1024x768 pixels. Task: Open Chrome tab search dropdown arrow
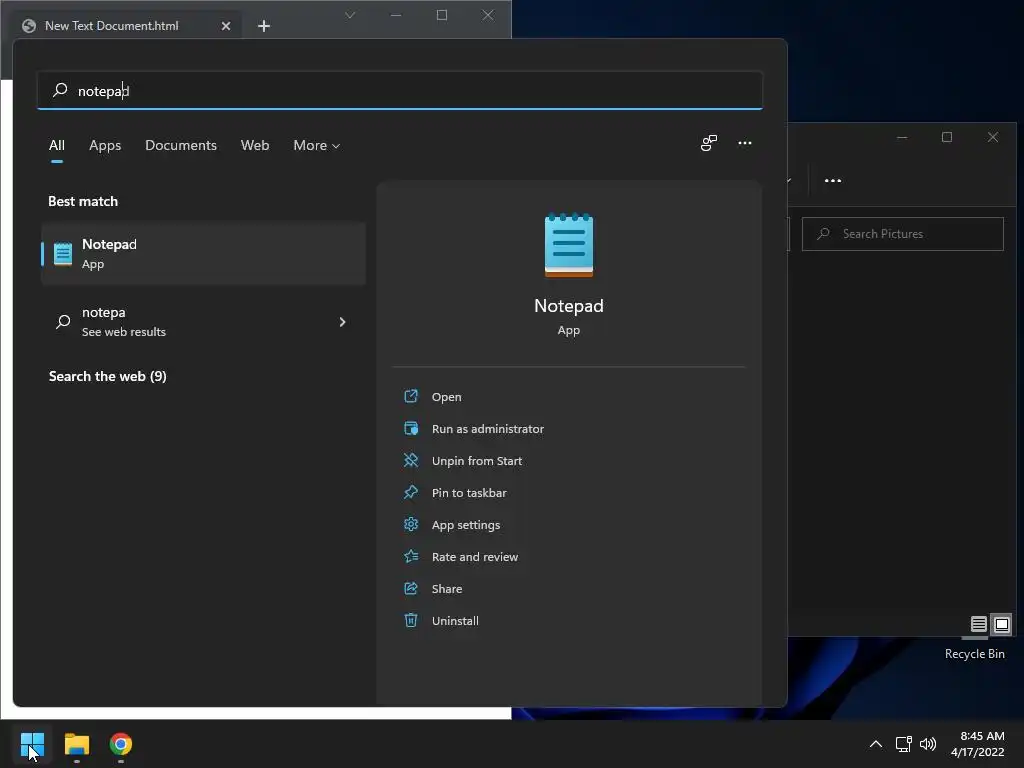(x=350, y=15)
